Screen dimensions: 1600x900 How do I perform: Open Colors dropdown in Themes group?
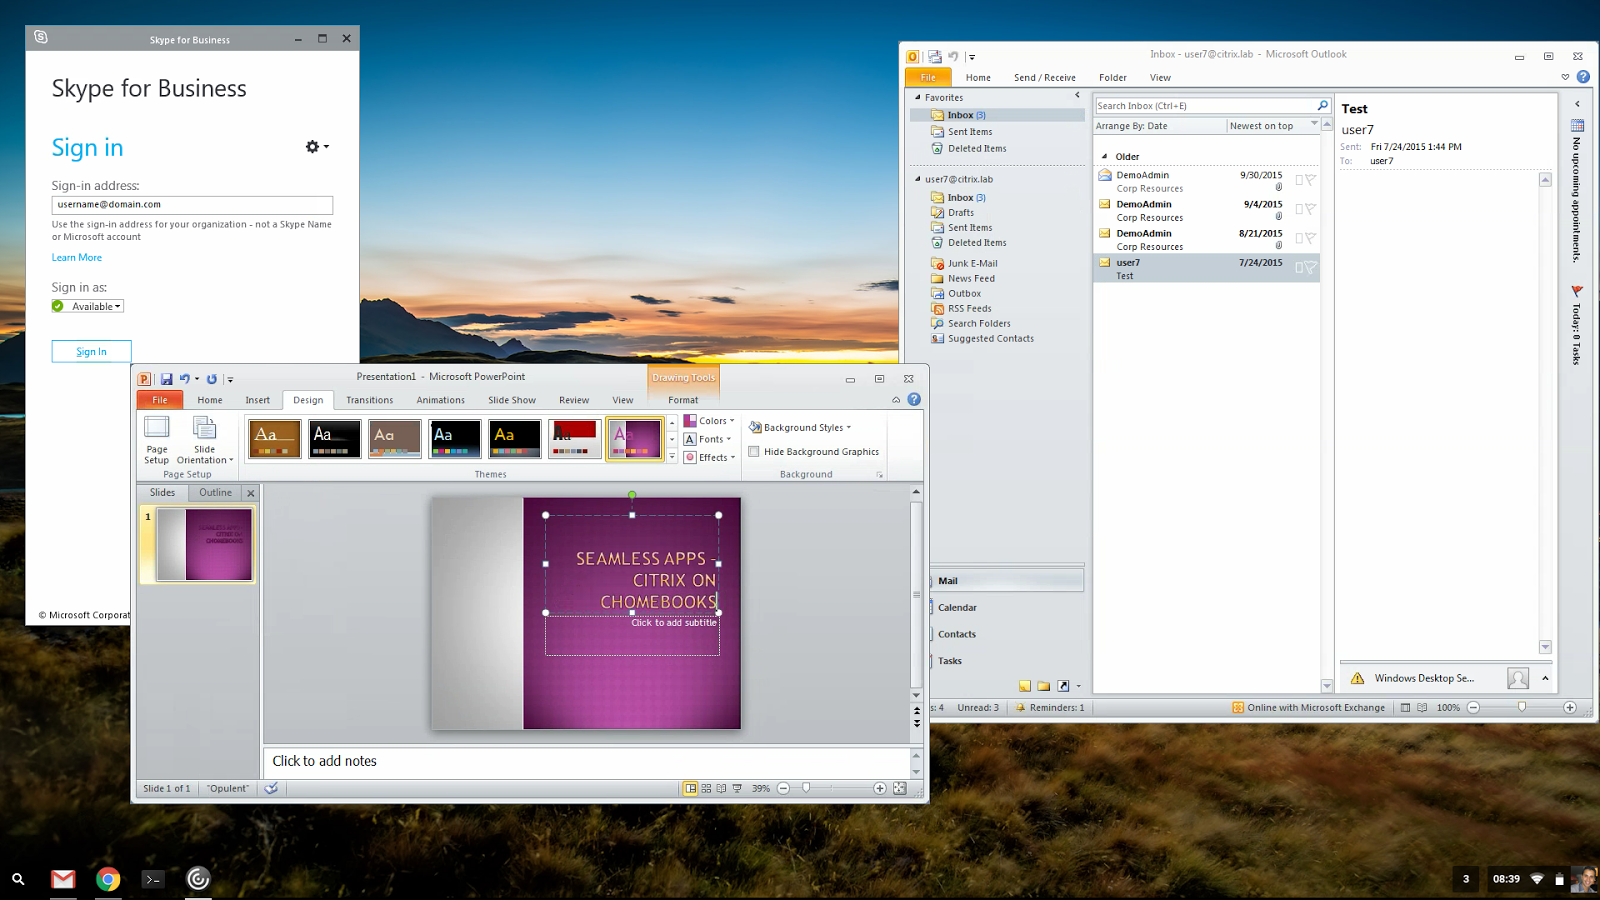(x=709, y=421)
